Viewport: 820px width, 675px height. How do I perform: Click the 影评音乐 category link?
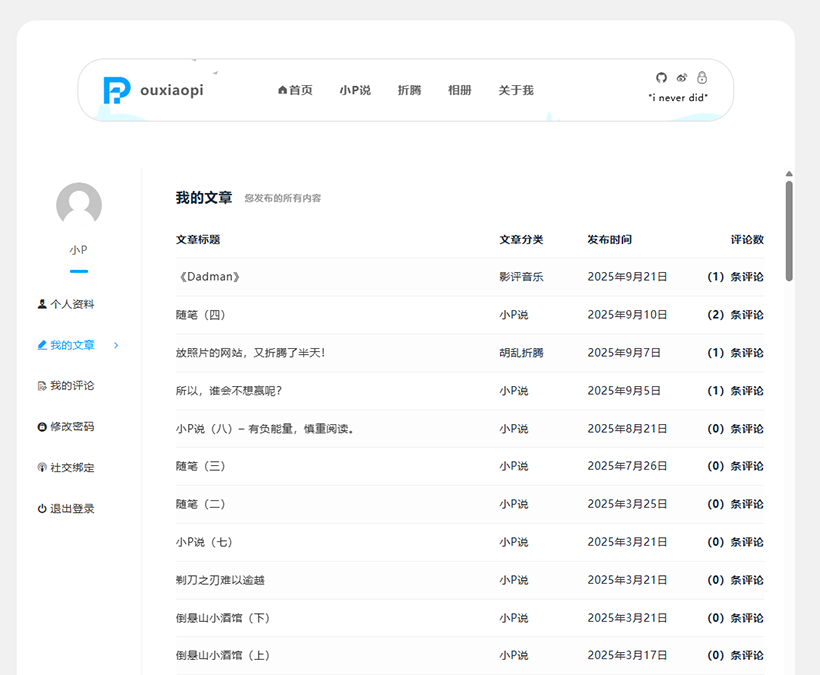point(521,277)
